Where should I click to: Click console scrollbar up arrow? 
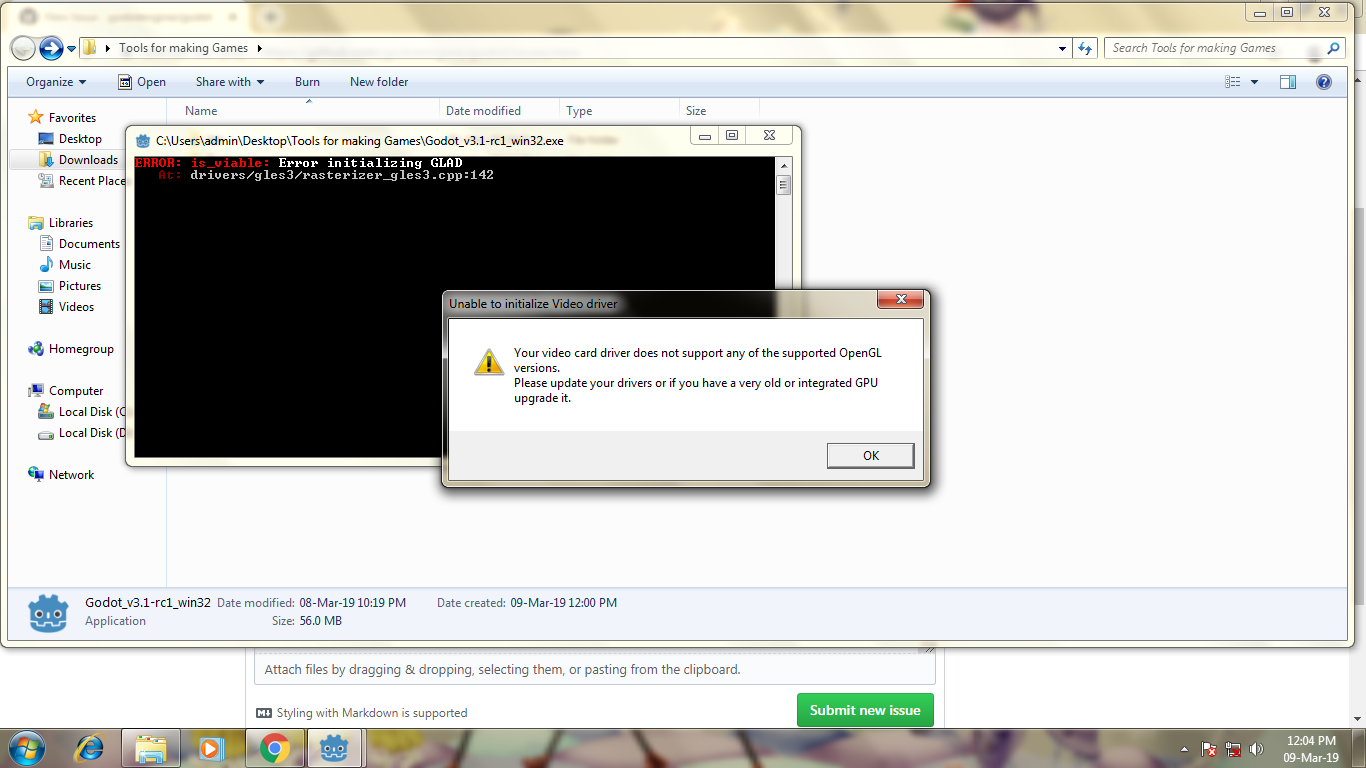784,164
